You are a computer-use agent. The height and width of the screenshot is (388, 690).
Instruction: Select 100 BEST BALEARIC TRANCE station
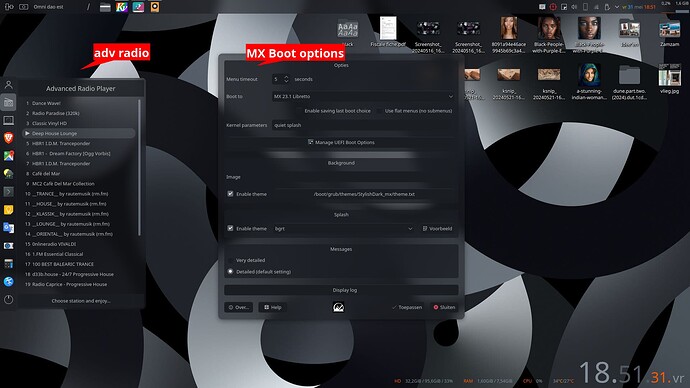(79, 264)
